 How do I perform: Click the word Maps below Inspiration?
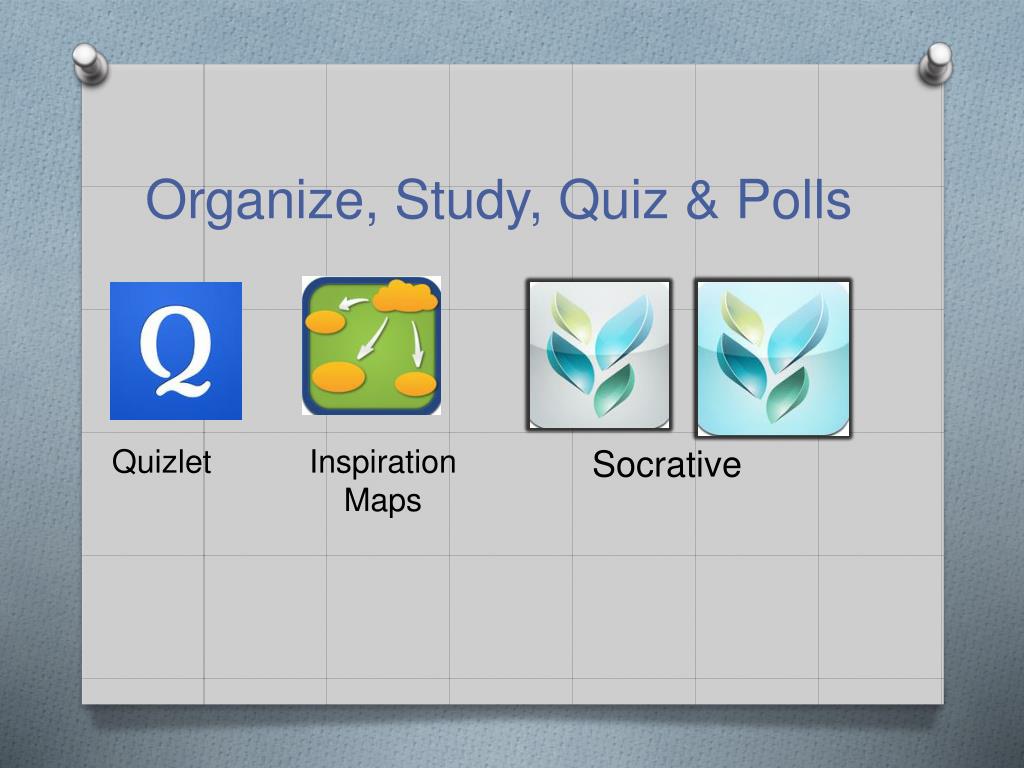click(383, 501)
